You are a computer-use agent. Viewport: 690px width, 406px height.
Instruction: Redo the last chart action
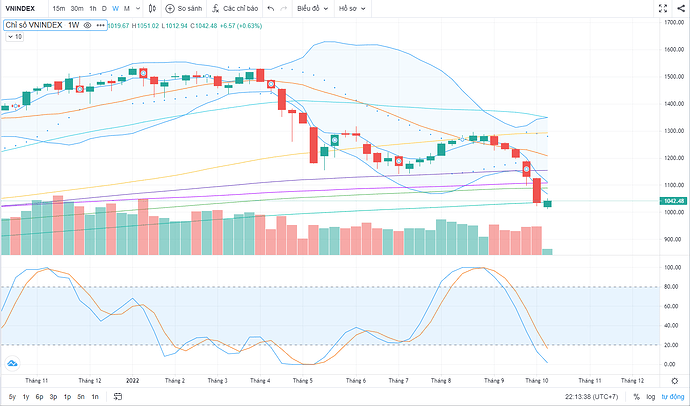pos(284,8)
